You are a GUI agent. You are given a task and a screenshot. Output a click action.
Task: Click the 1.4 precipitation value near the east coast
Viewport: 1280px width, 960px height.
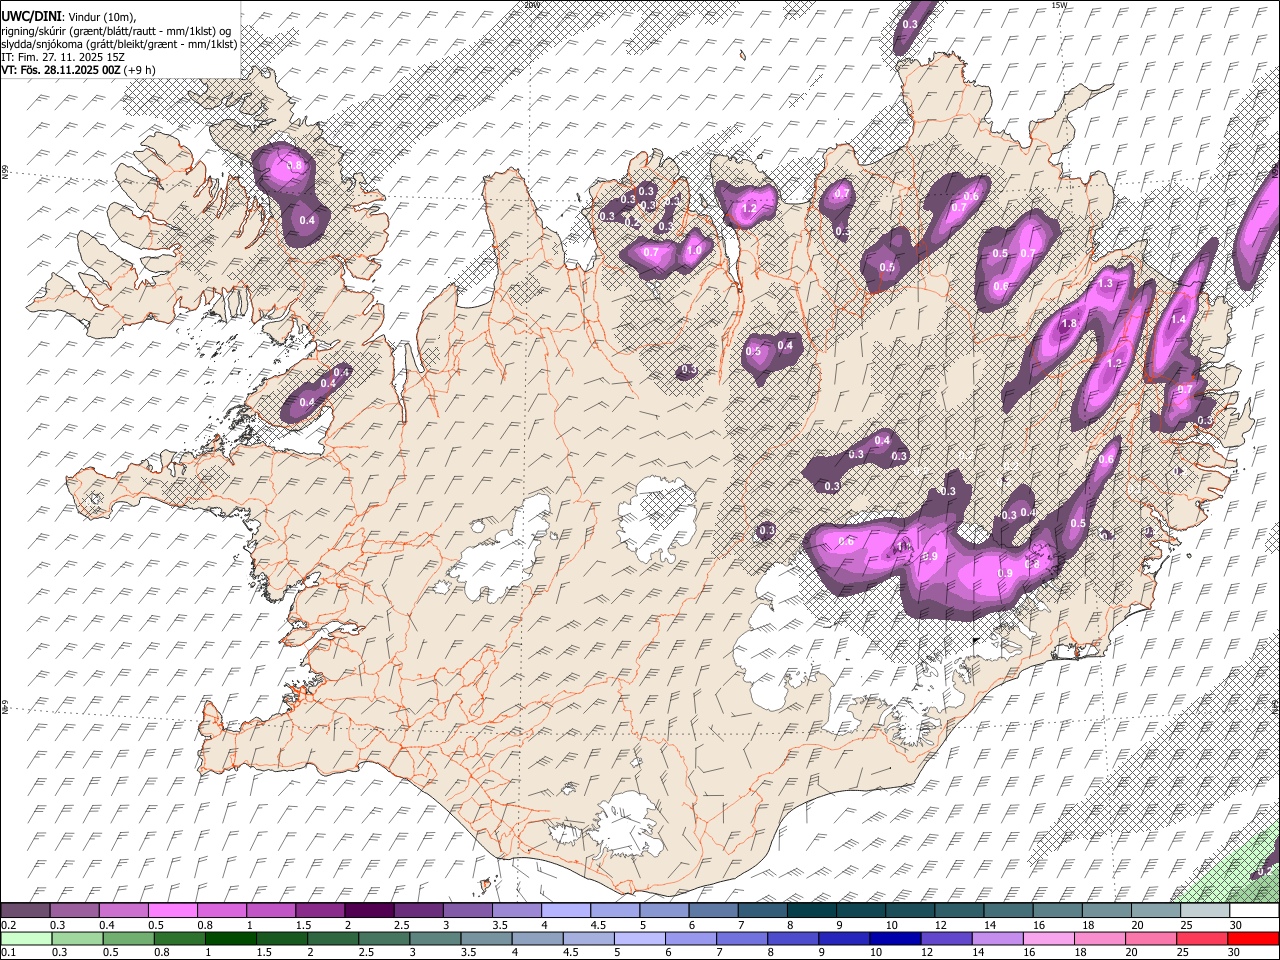pos(1178,320)
